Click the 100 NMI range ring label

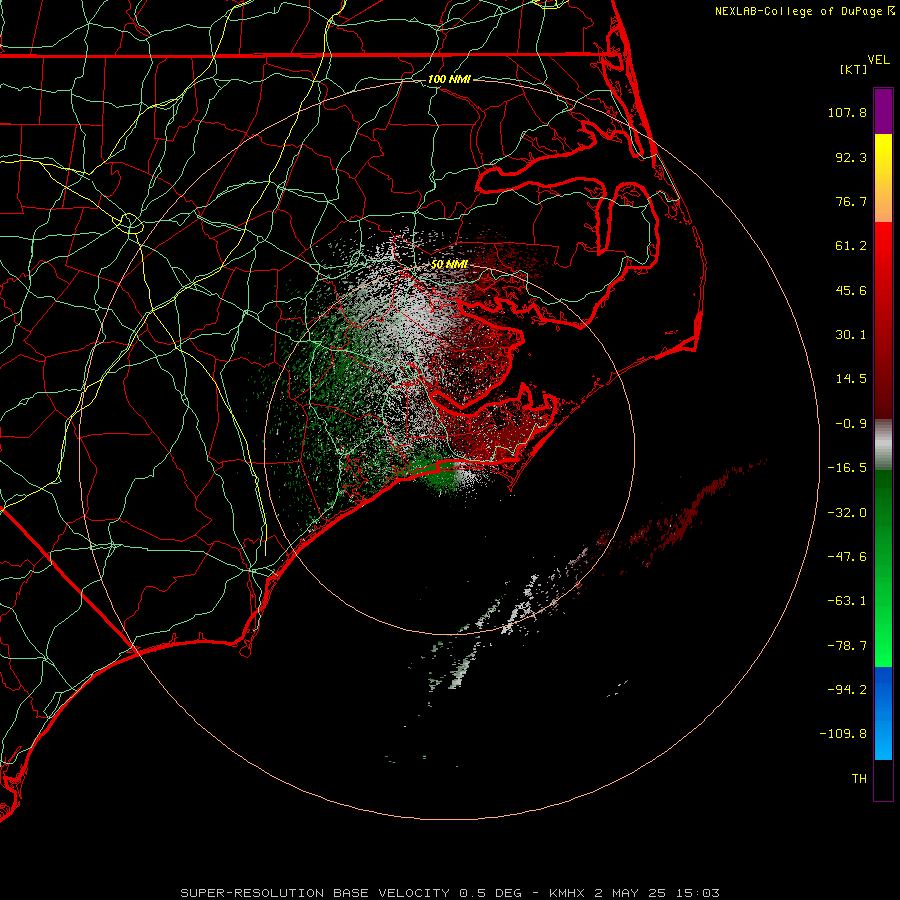[x=449, y=79]
